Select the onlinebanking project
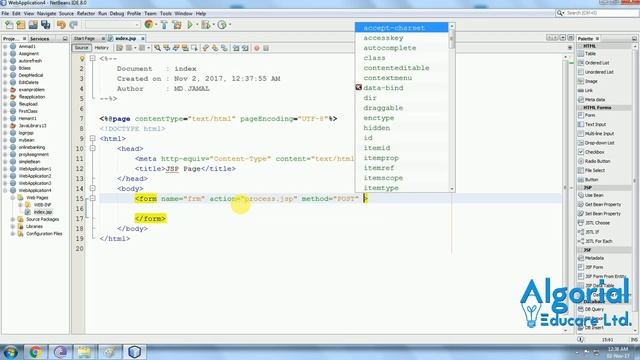Image resolution: width=640 pixels, height=360 pixels. click(x=32, y=147)
